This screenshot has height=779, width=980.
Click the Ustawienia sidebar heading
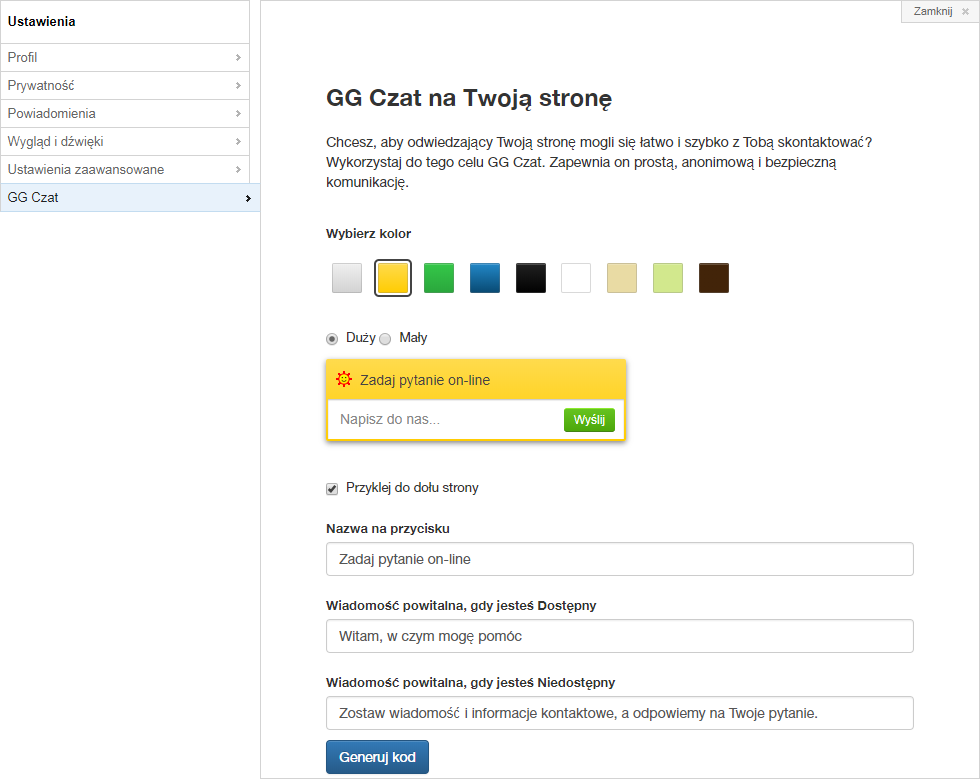pyautogui.click(x=42, y=21)
